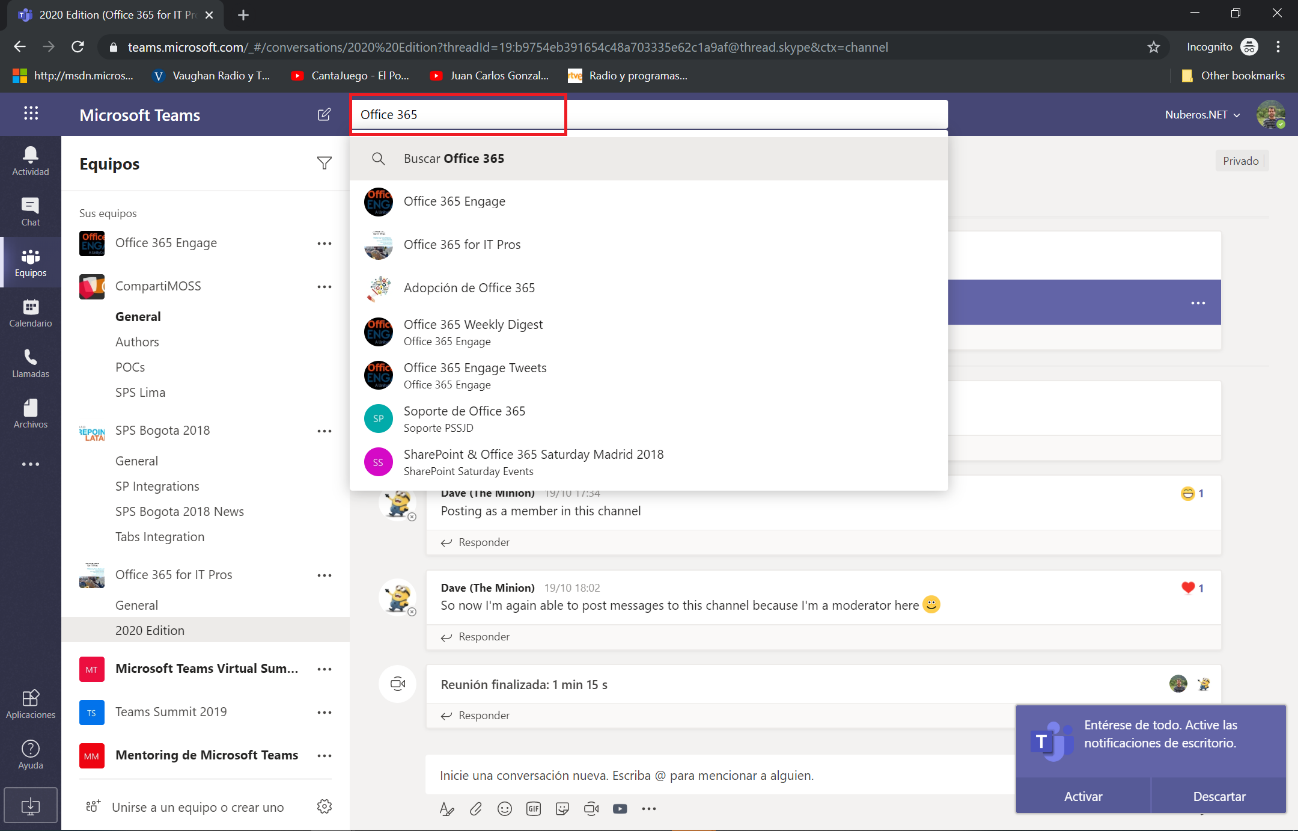Image resolution: width=1298 pixels, height=831 pixels.
Task: Attach a file to the new message
Action: (475, 809)
